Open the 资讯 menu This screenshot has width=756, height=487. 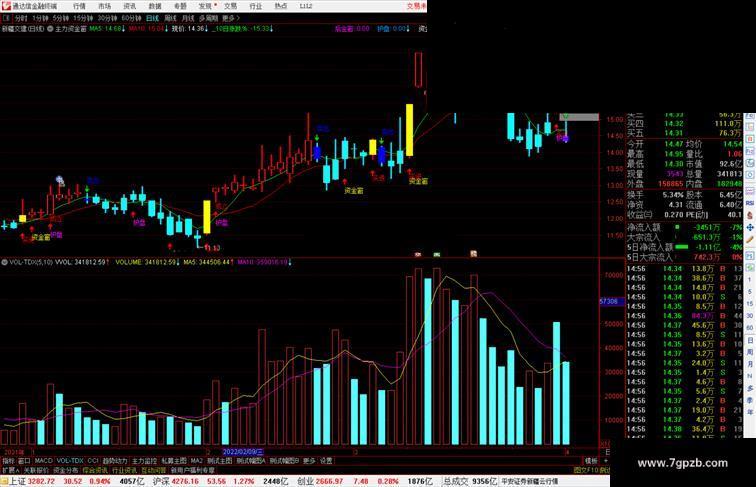click(129, 6)
